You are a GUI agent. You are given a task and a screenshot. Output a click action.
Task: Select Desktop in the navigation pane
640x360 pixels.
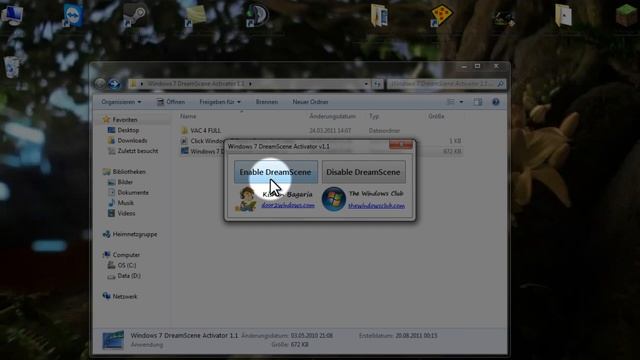[128, 130]
